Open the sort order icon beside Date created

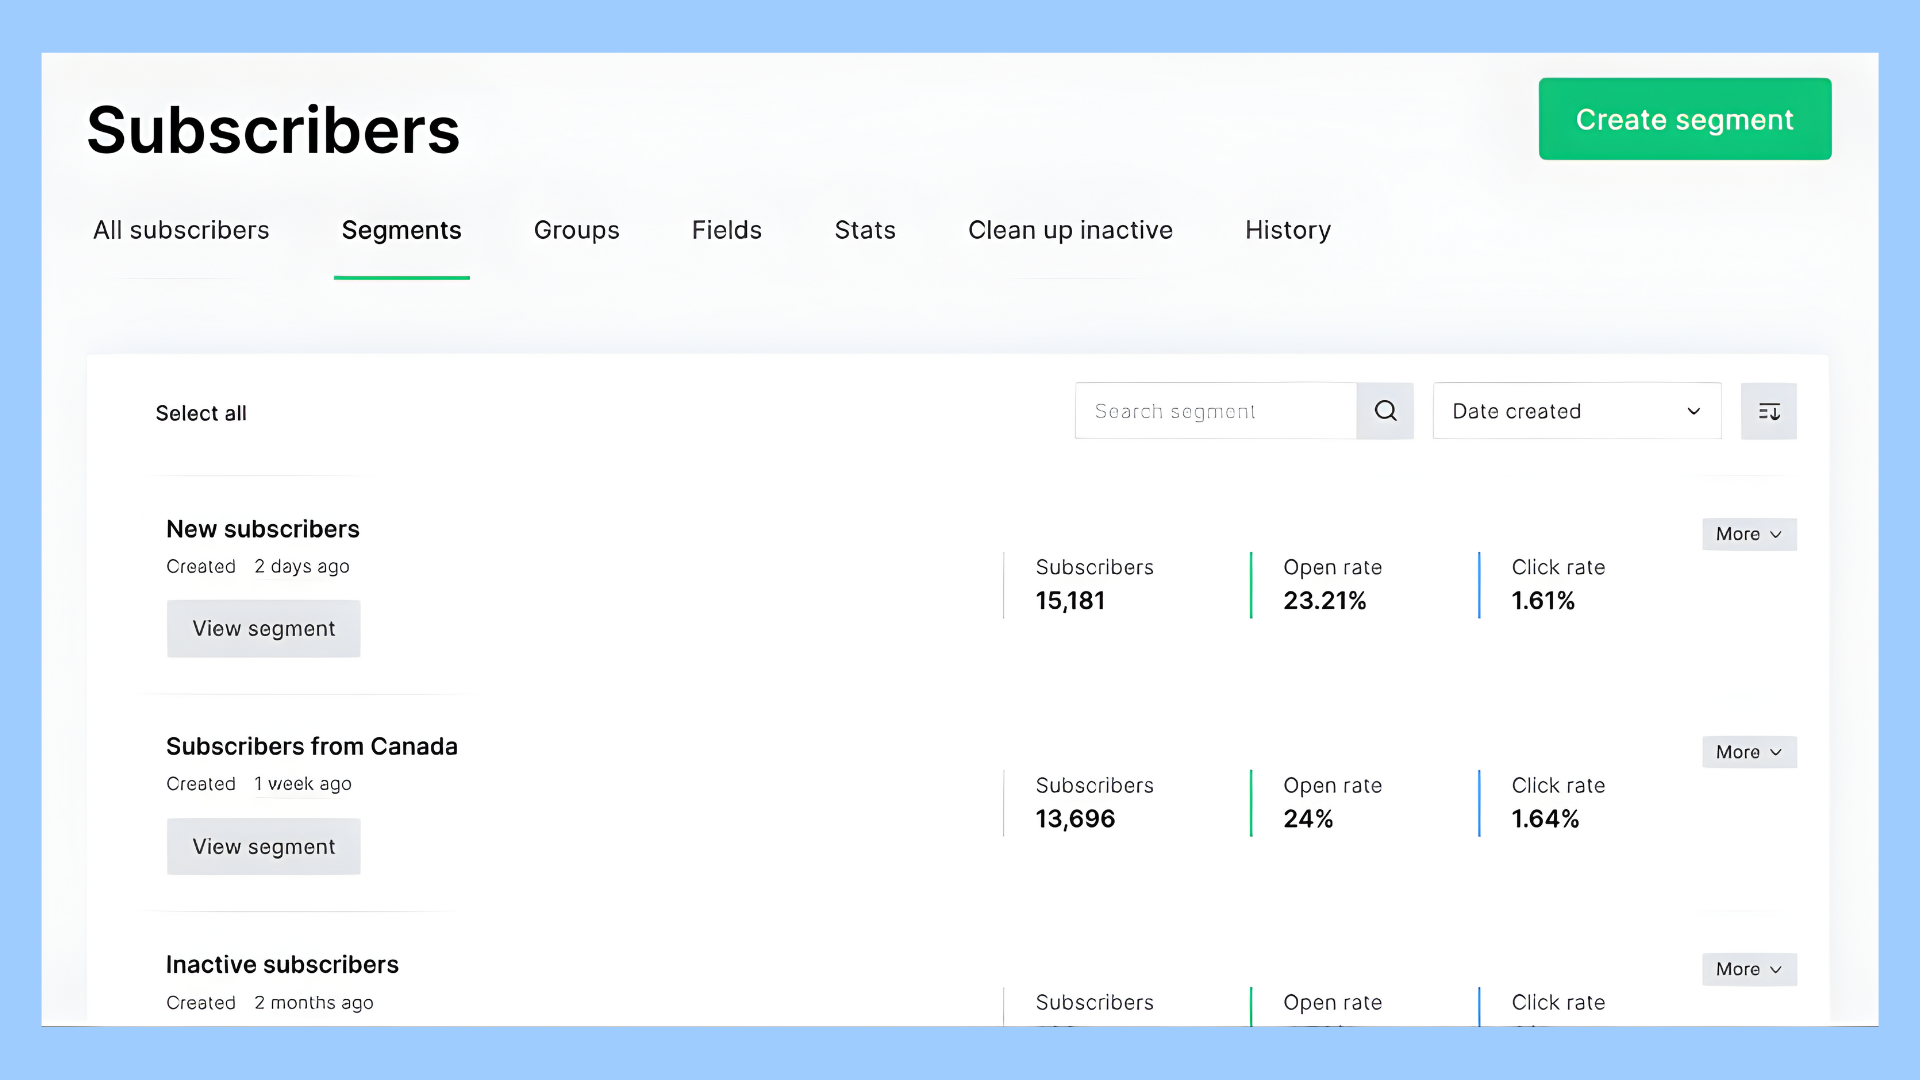[x=1769, y=411]
